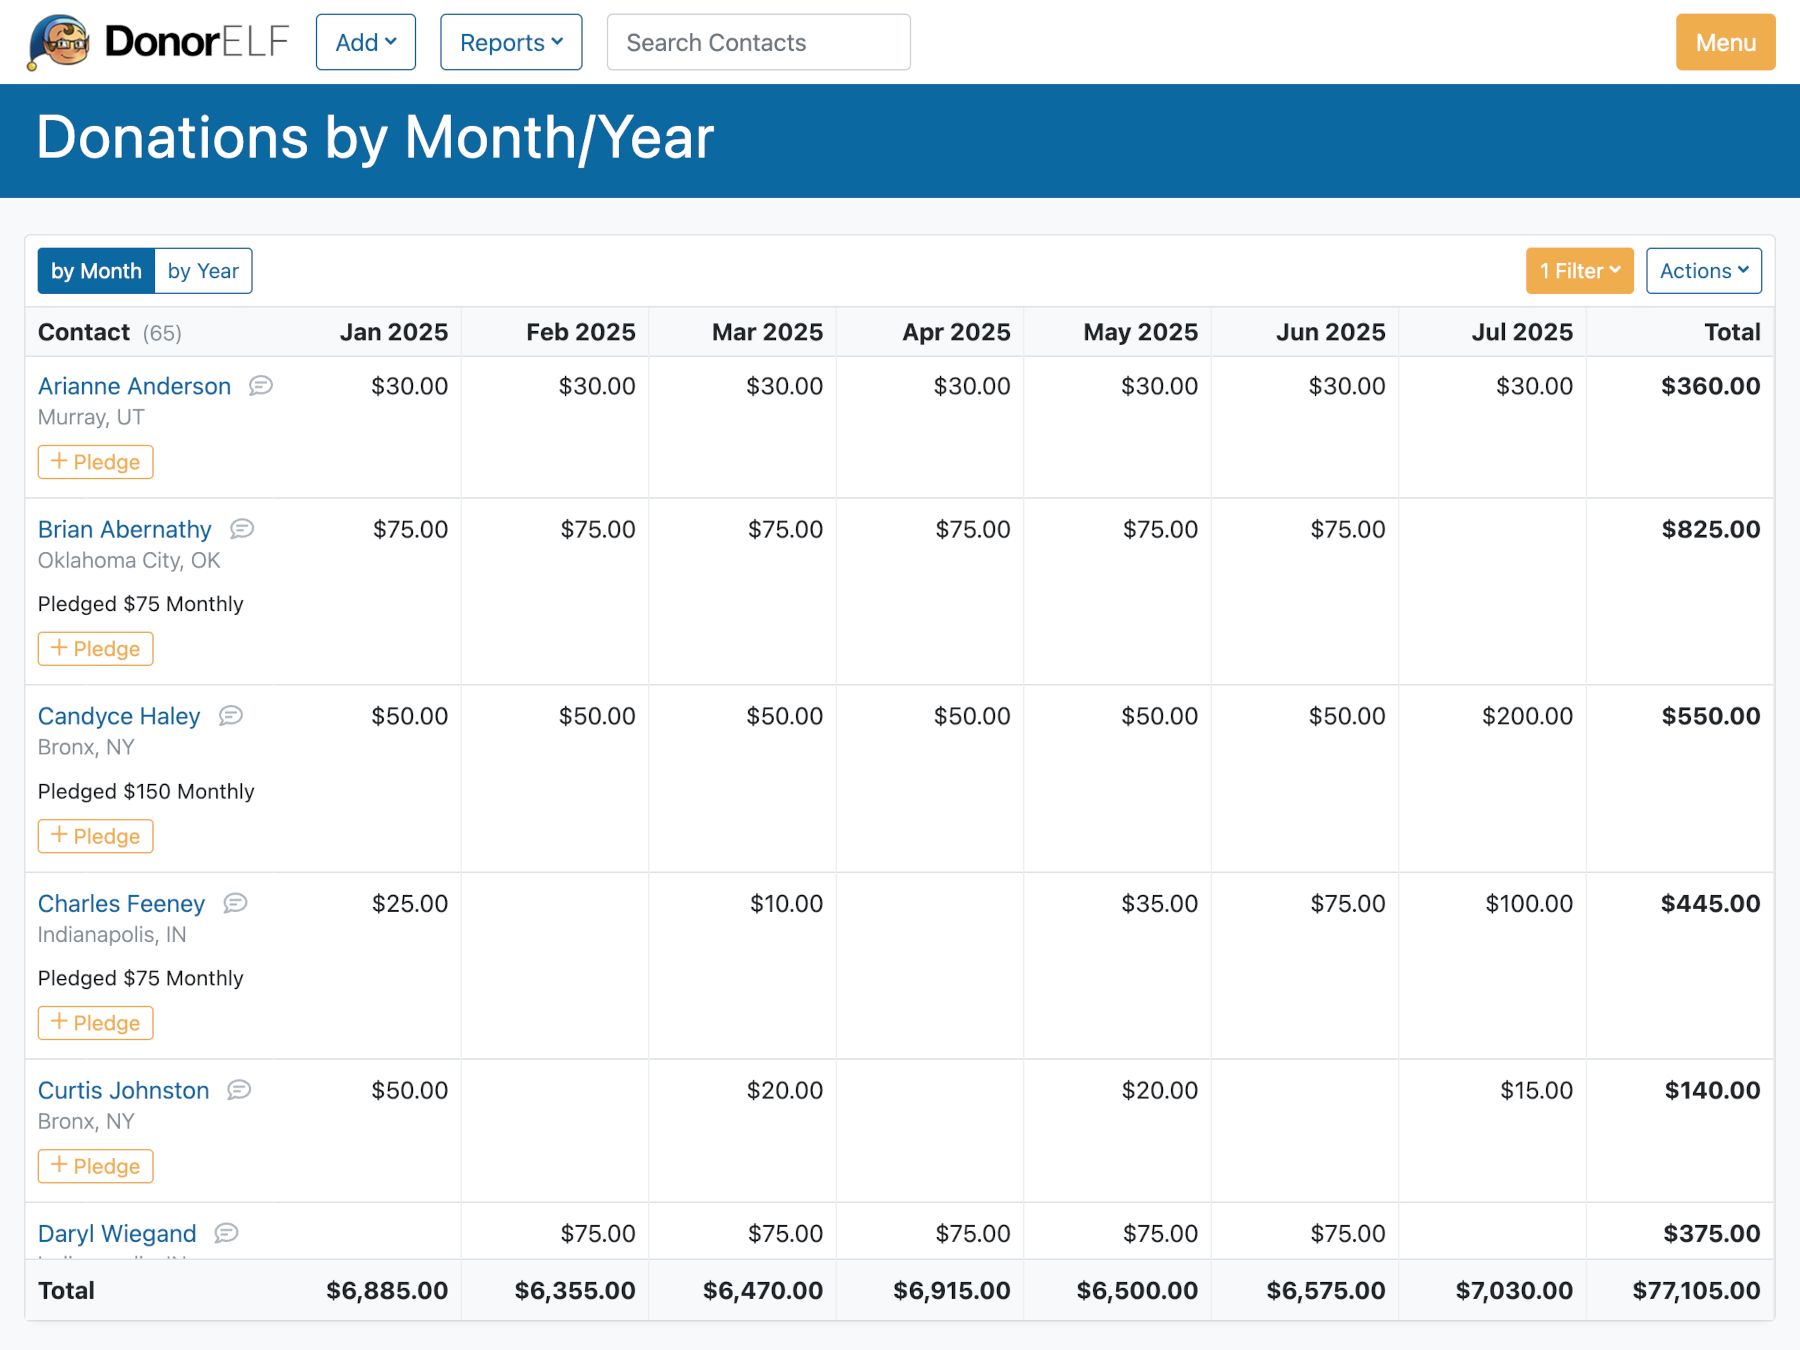This screenshot has height=1350, width=1800.
Task: Open the speech bubble icon for Candyce Haley
Action: click(231, 716)
